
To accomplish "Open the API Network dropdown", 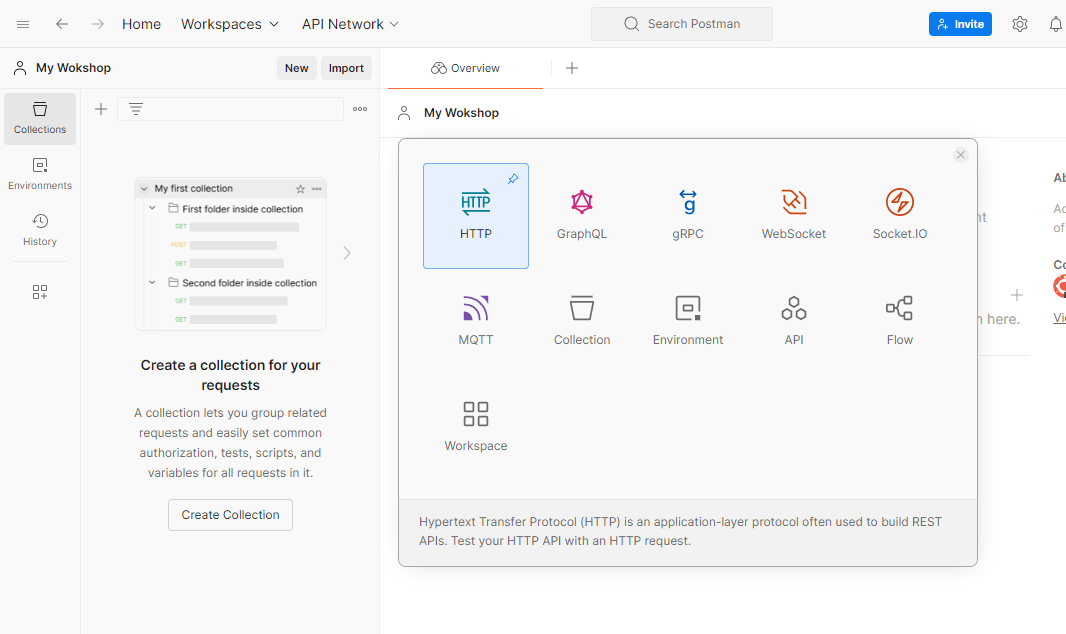I will 350,24.
